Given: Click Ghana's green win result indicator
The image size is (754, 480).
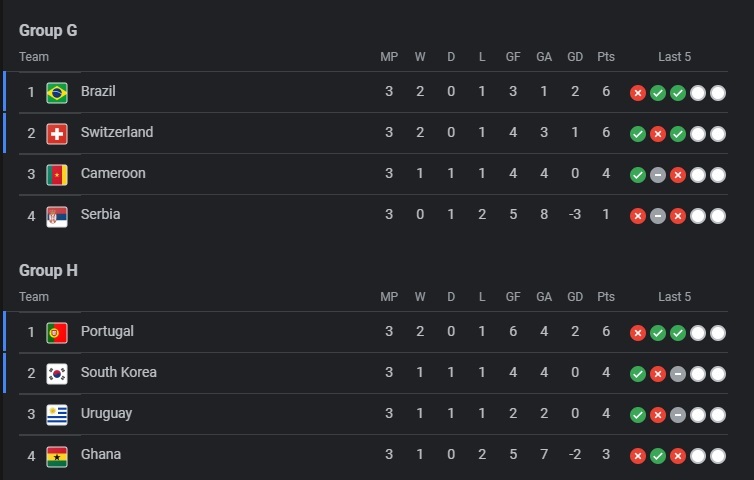Looking at the screenshot, I should pyautogui.click(x=658, y=456).
